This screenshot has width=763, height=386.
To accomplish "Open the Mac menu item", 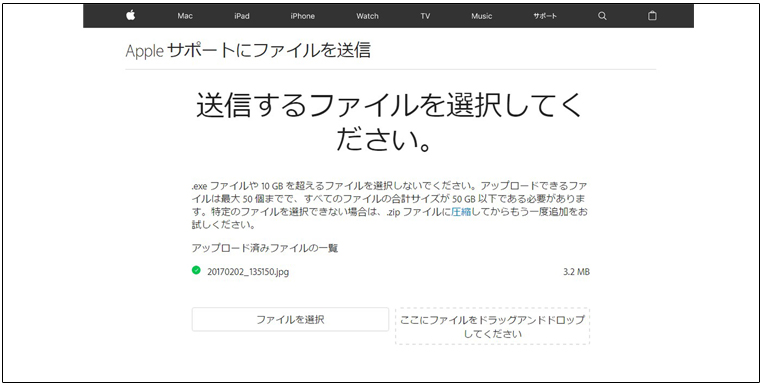I will [185, 16].
